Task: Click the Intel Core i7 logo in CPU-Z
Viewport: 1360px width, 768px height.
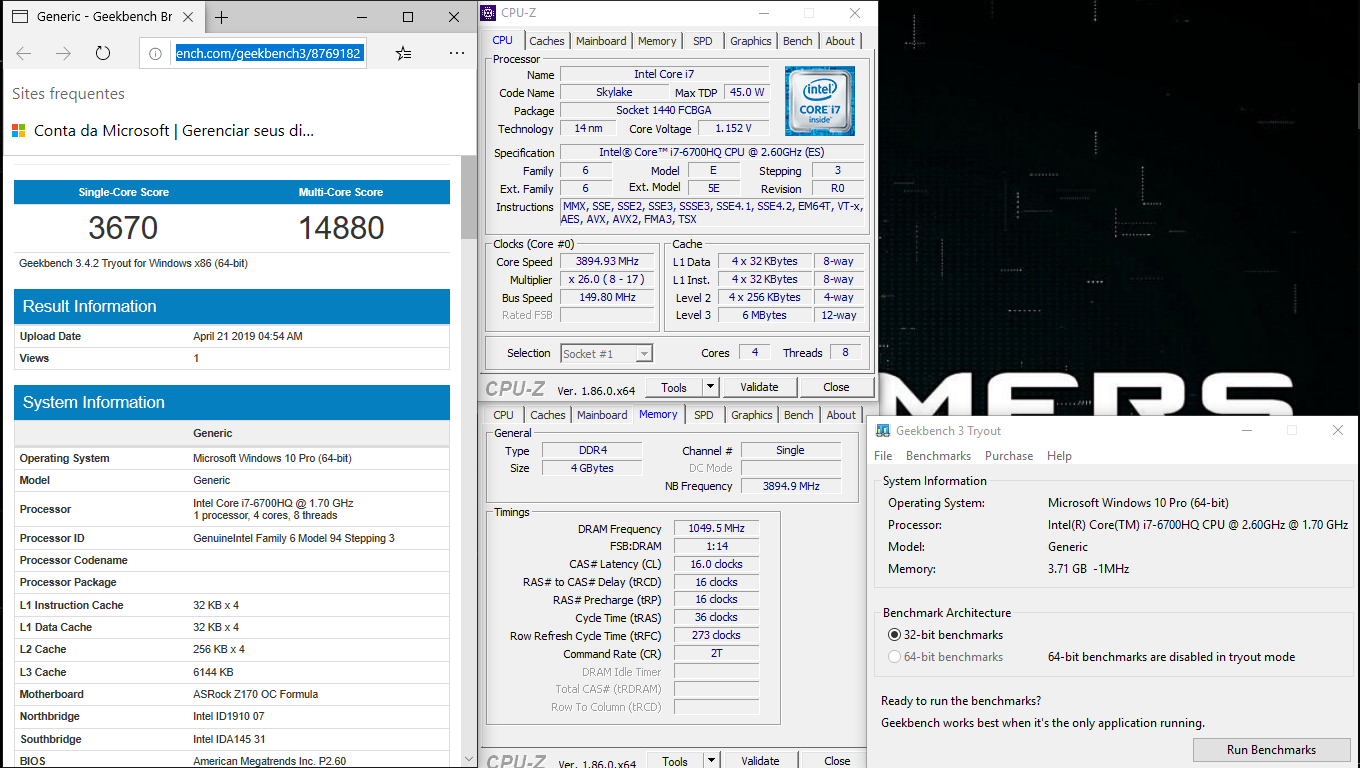Action: [820, 101]
